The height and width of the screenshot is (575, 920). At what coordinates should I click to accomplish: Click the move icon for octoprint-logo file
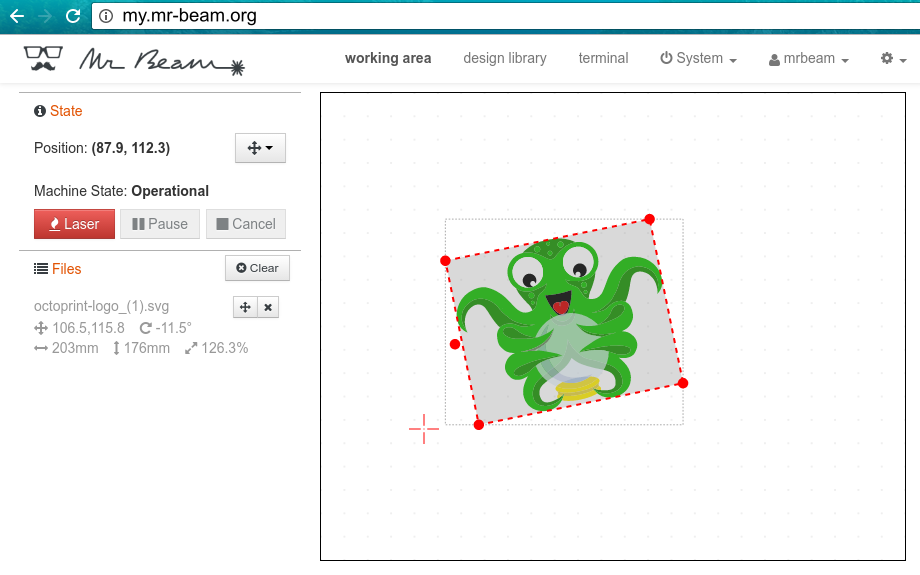click(245, 307)
